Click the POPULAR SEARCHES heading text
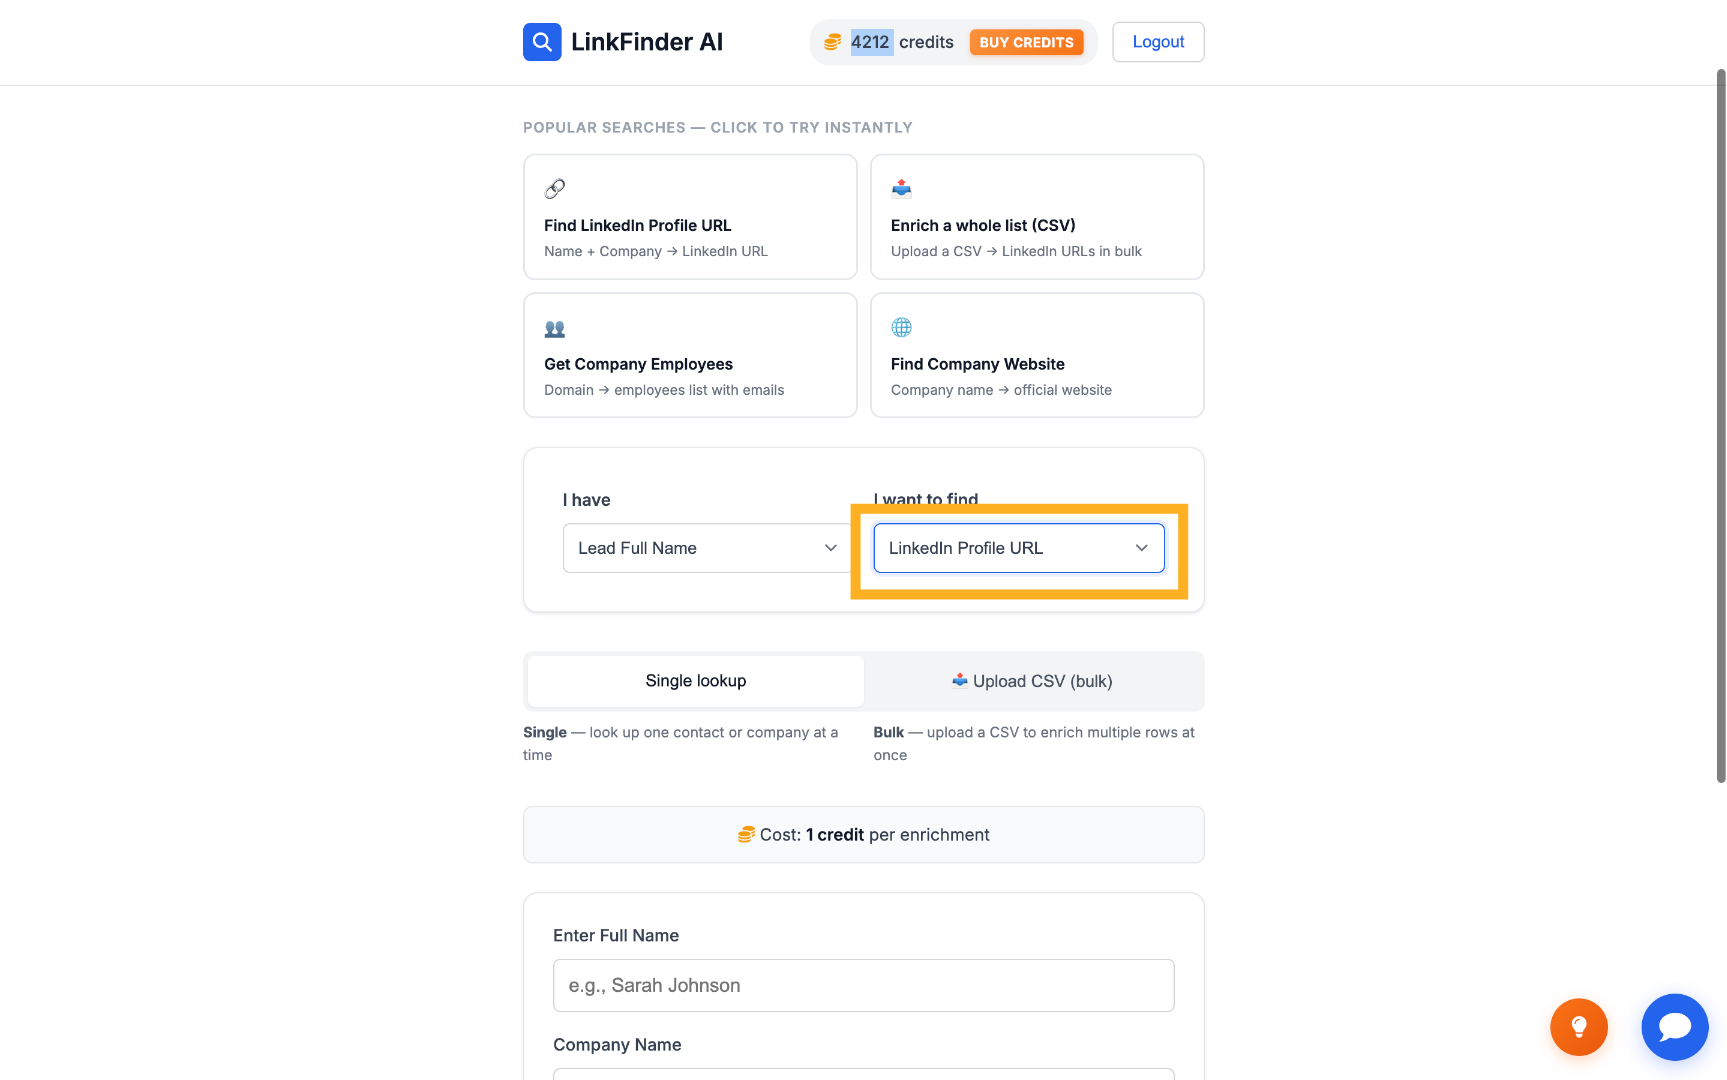Screen dimensions: 1727x1080 point(718,128)
